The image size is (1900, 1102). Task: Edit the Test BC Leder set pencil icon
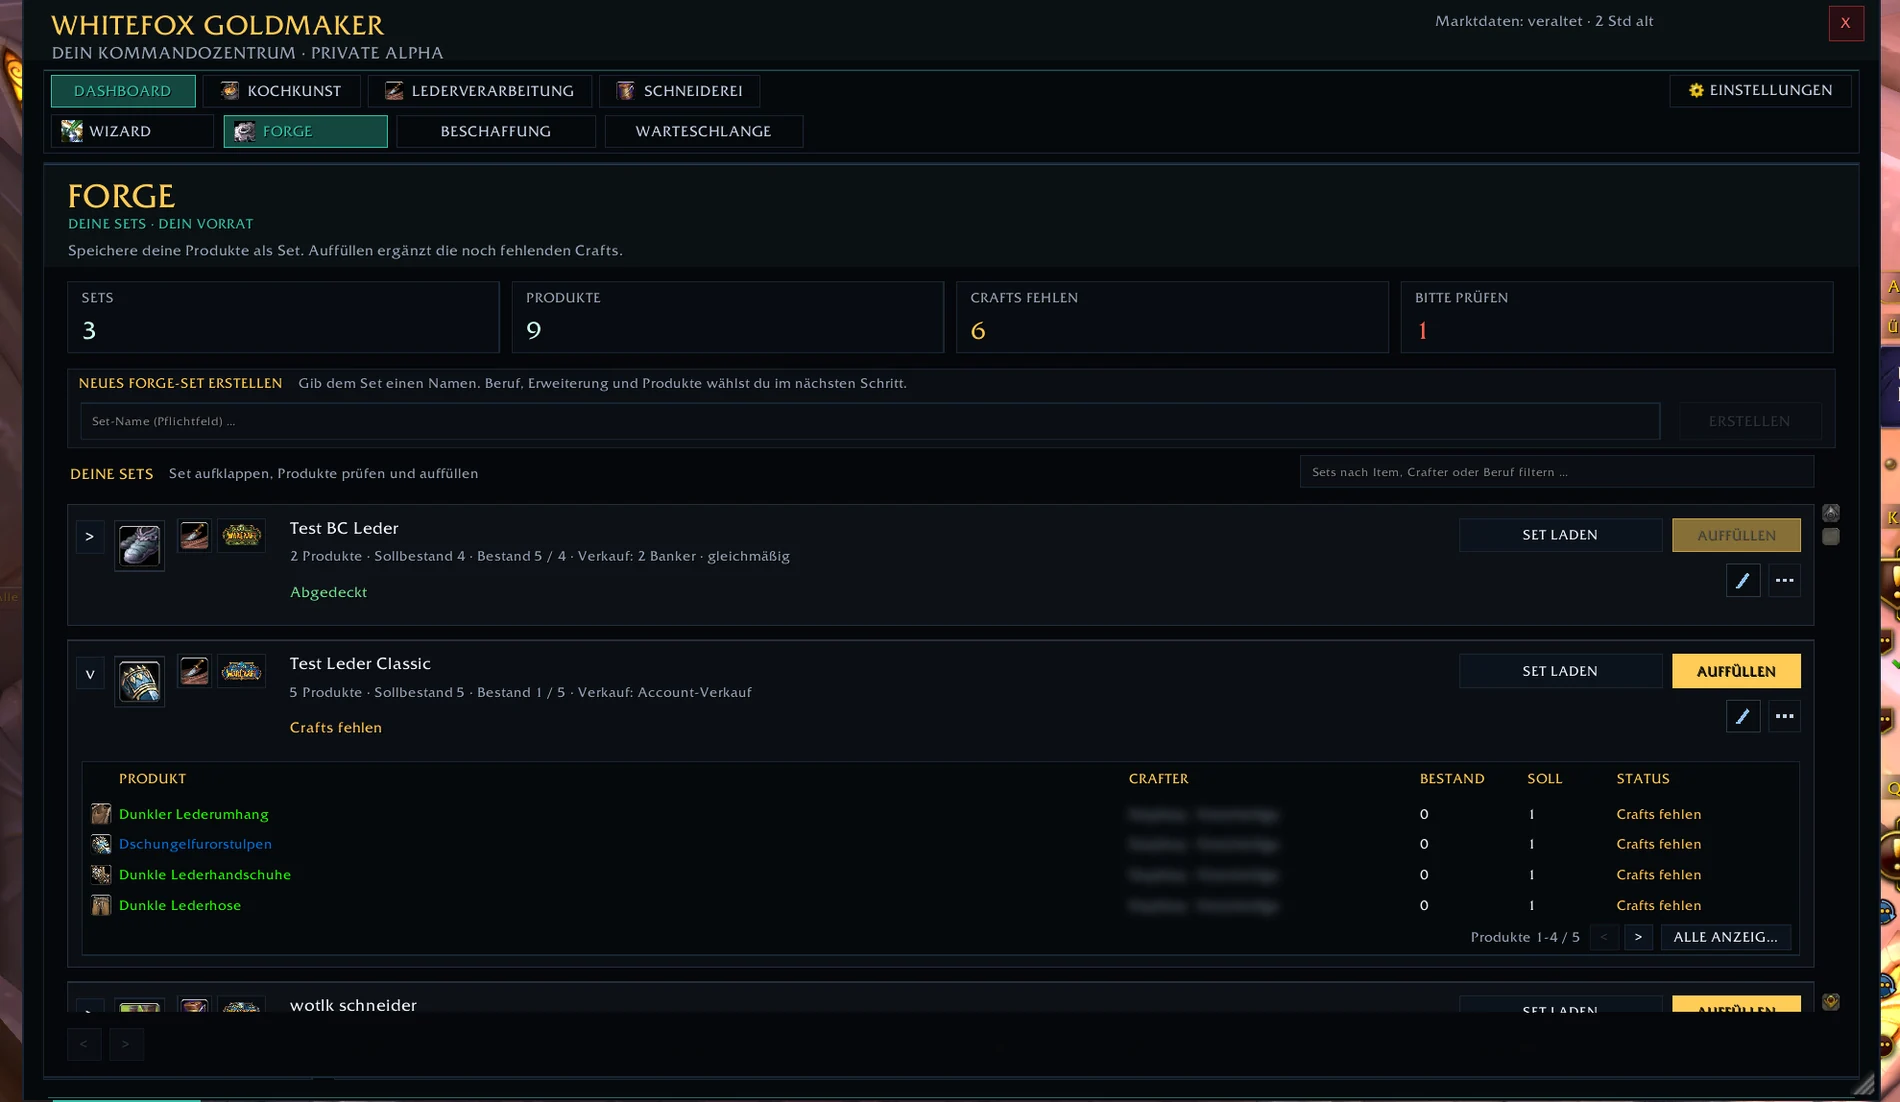coord(1743,580)
